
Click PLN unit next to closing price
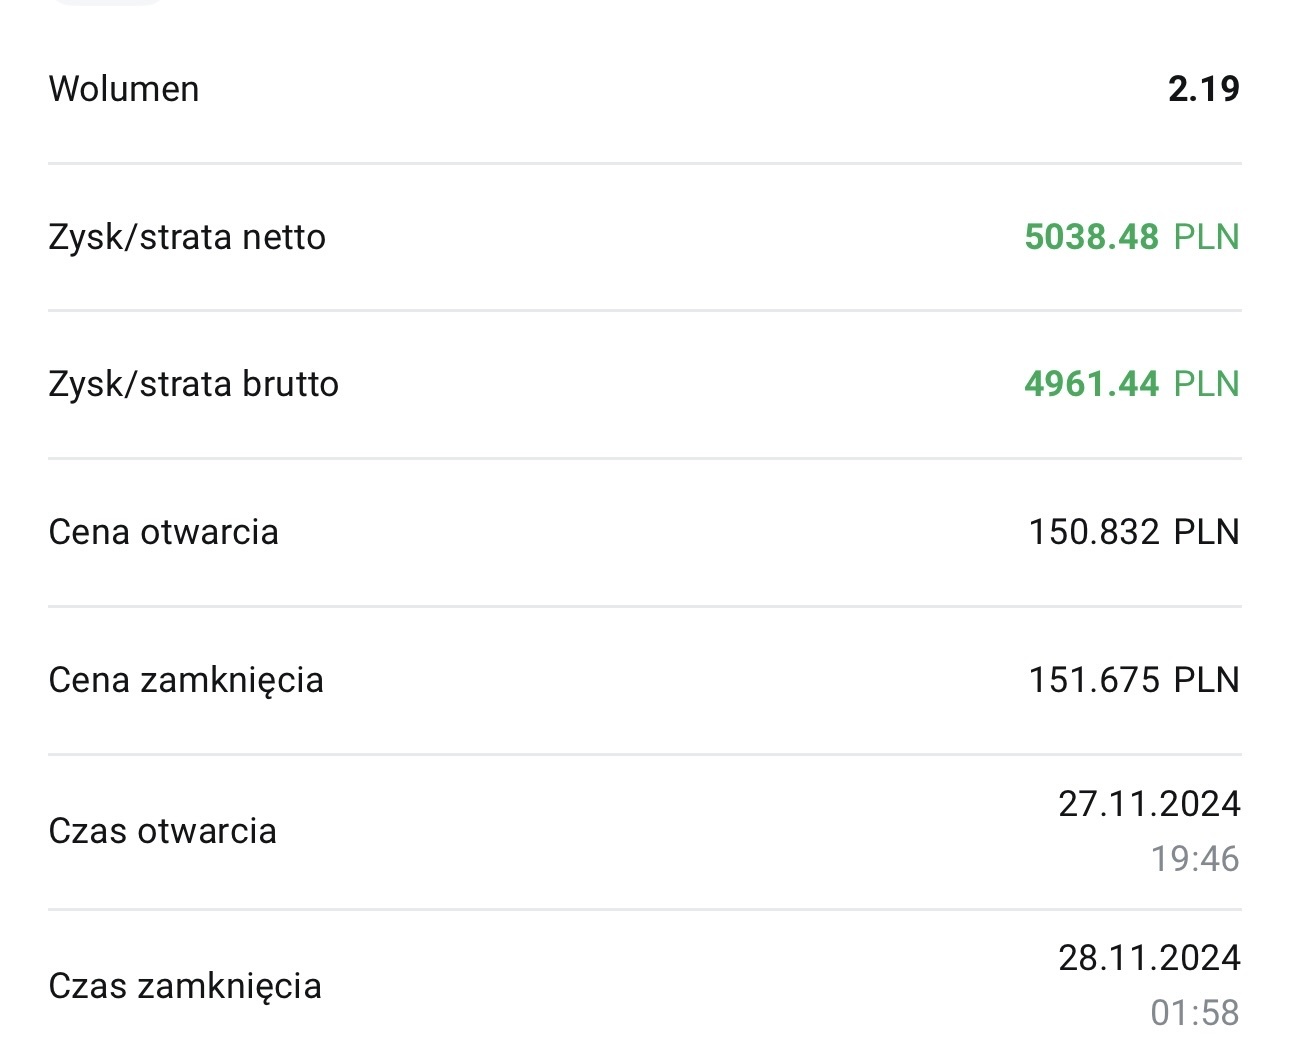(1206, 680)
